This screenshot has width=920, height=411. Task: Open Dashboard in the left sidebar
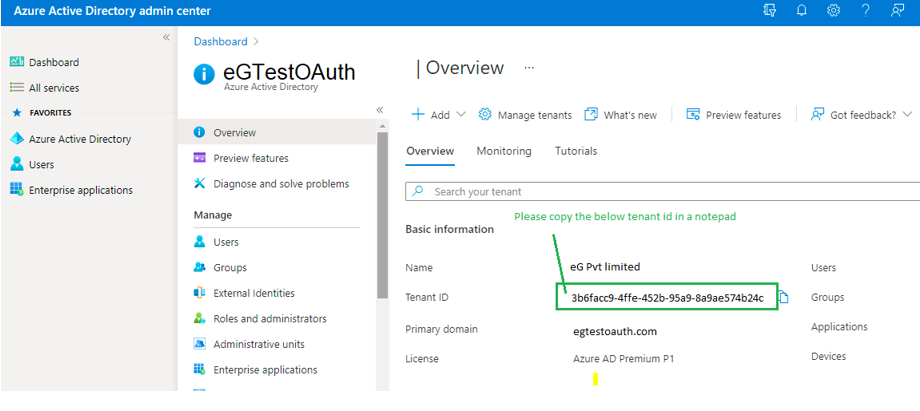pos(54,62)
